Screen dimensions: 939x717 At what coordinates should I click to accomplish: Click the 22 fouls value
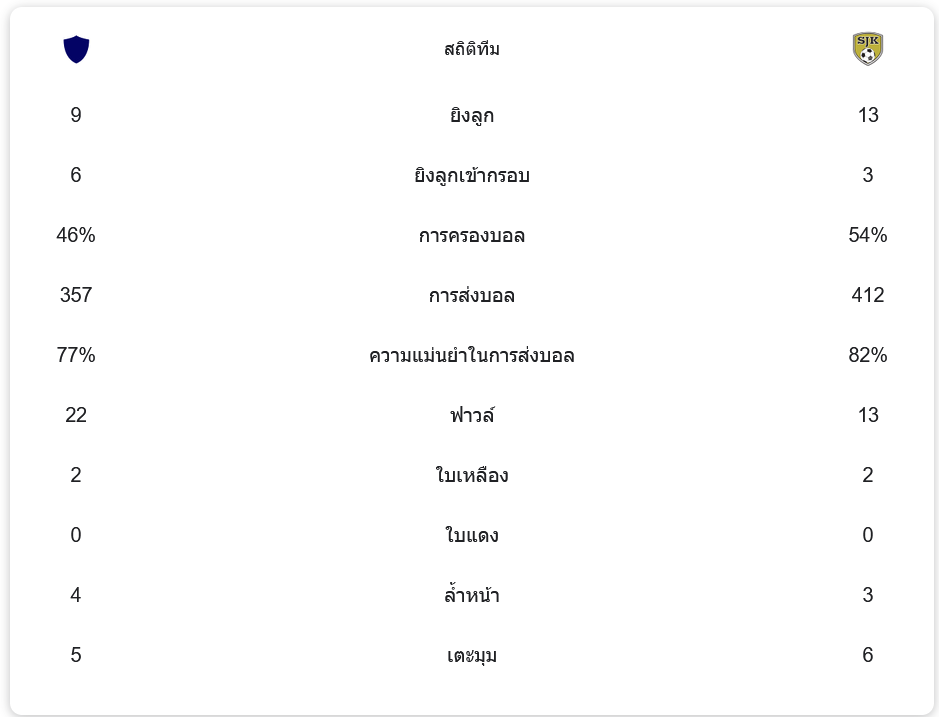pyautogui.click(x=76, y=415)
